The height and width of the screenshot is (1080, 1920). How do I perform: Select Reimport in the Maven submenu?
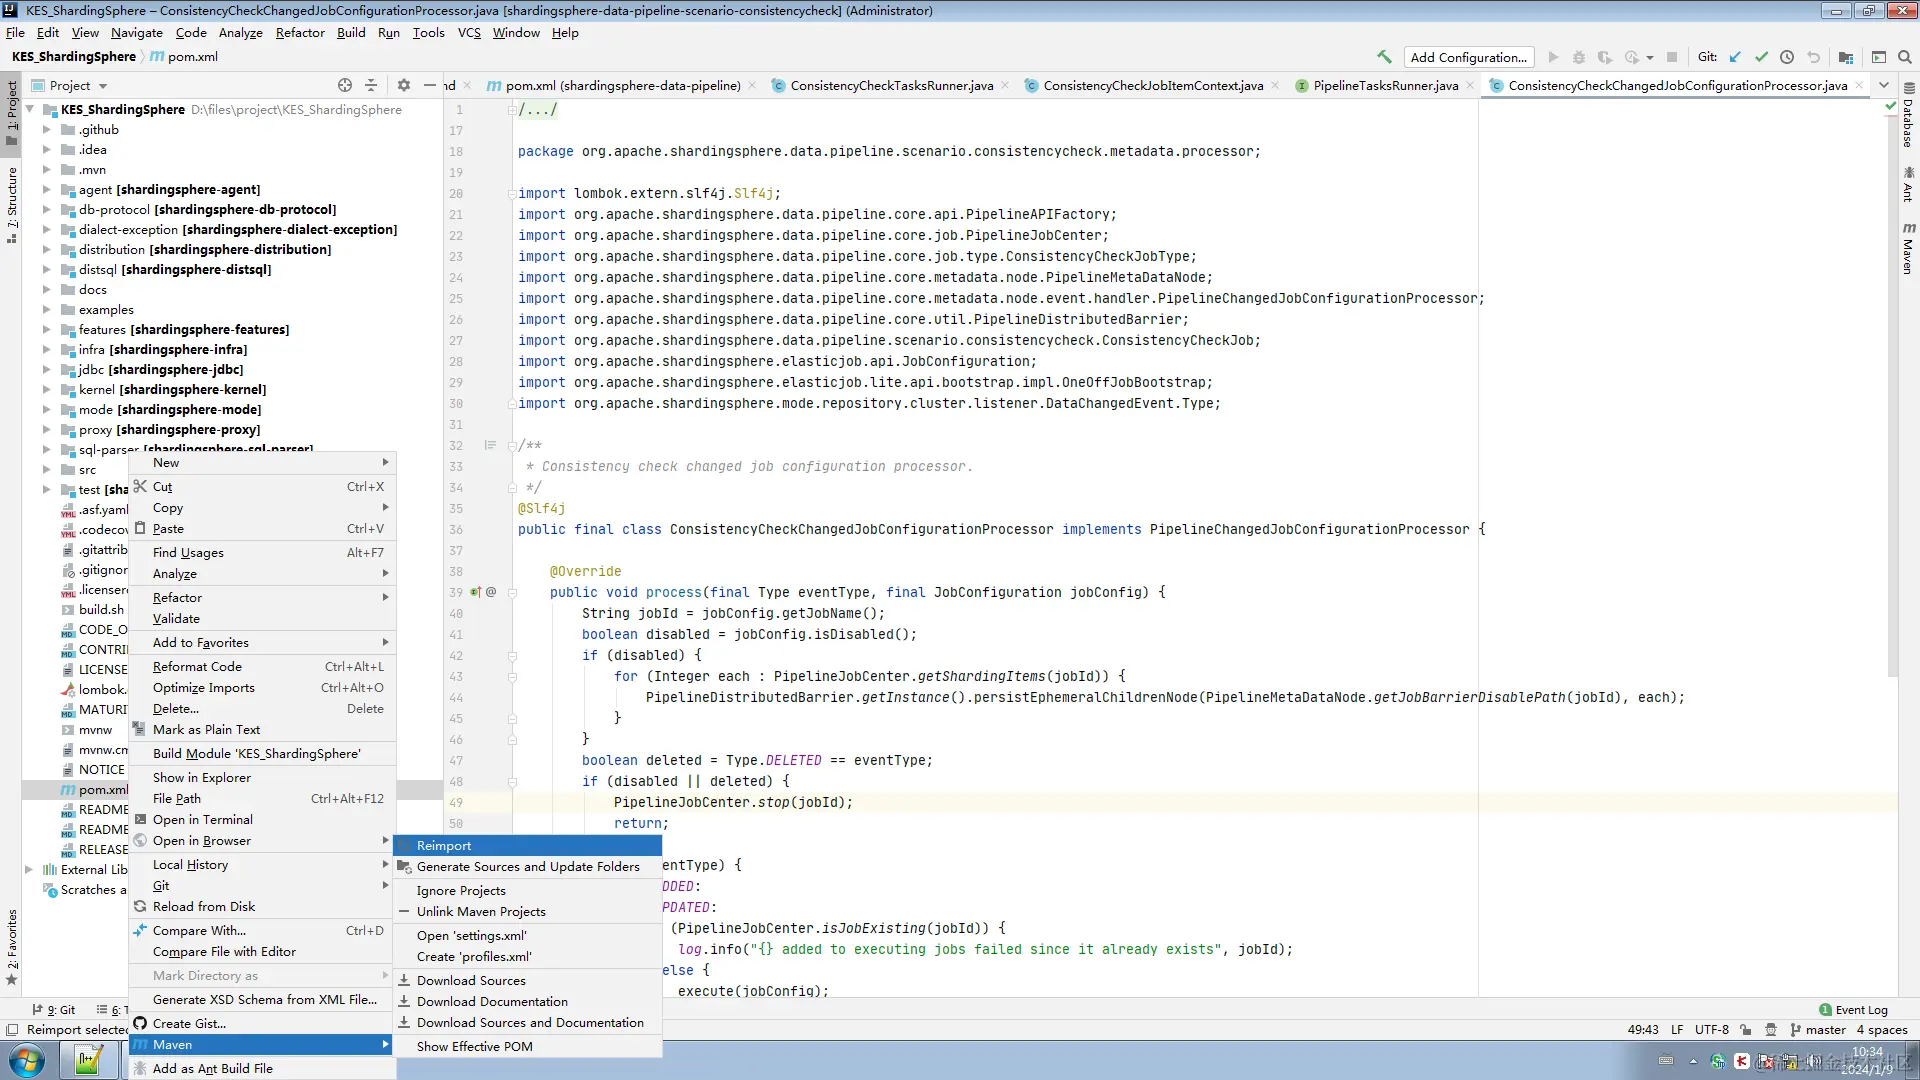[x=444, y=845]
